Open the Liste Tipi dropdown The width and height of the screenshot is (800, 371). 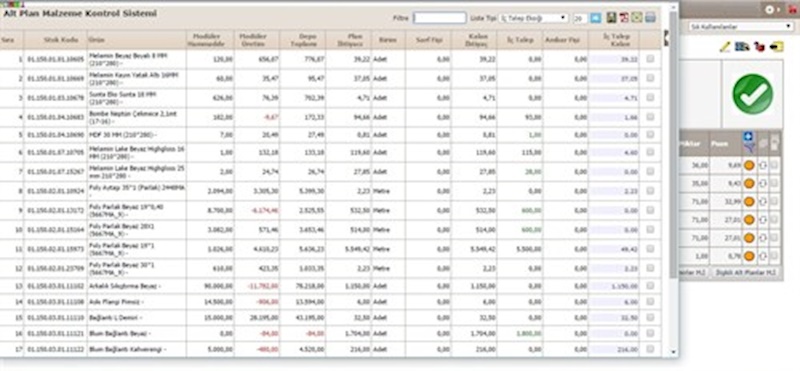tap(533, 18)
